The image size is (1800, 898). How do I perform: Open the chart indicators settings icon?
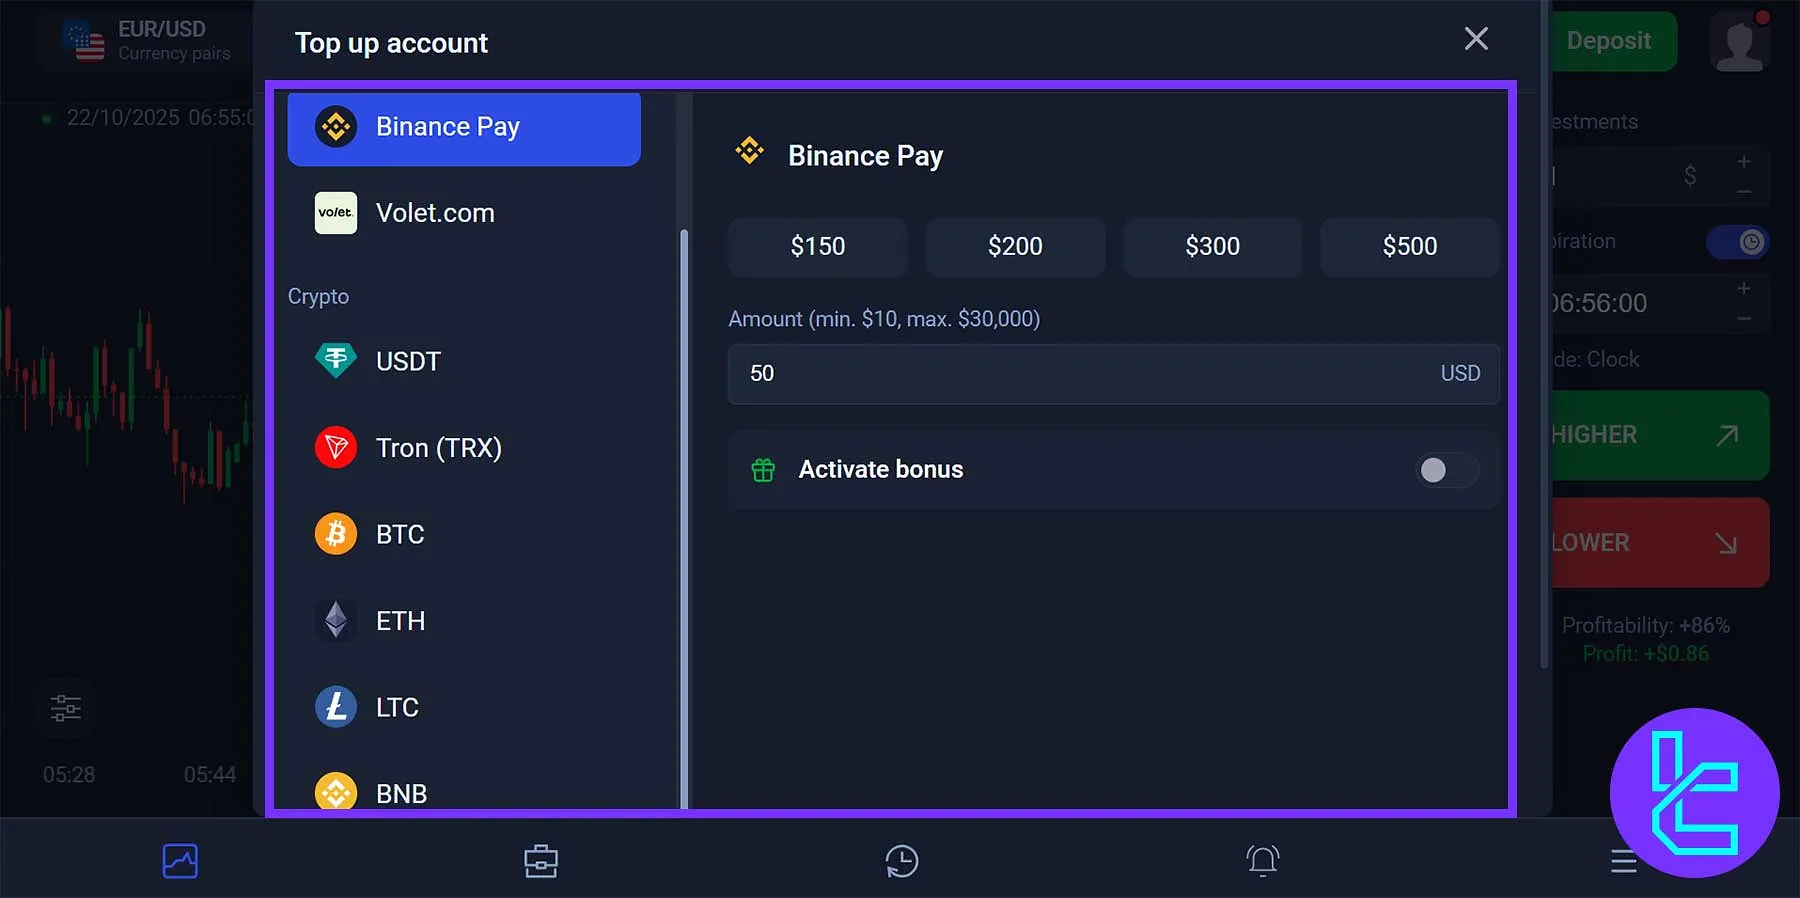coord(66,707)
